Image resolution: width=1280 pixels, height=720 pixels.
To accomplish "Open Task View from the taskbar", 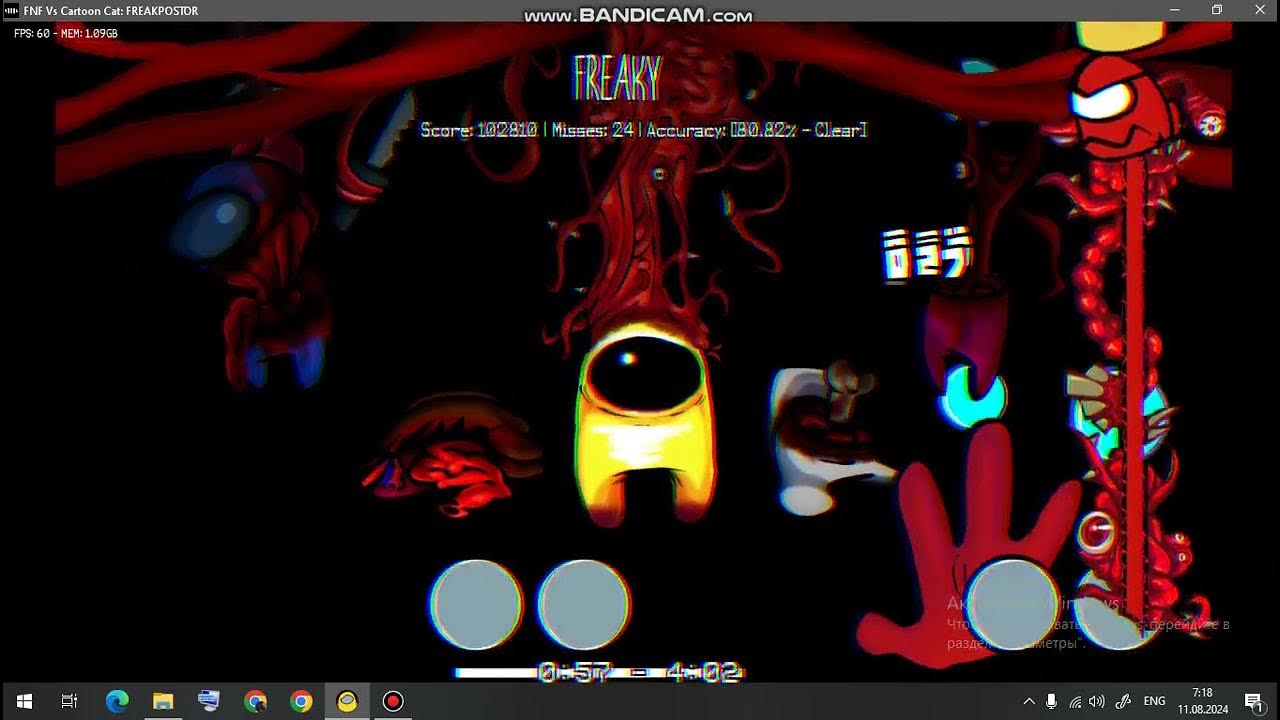I will pos(70,701).
